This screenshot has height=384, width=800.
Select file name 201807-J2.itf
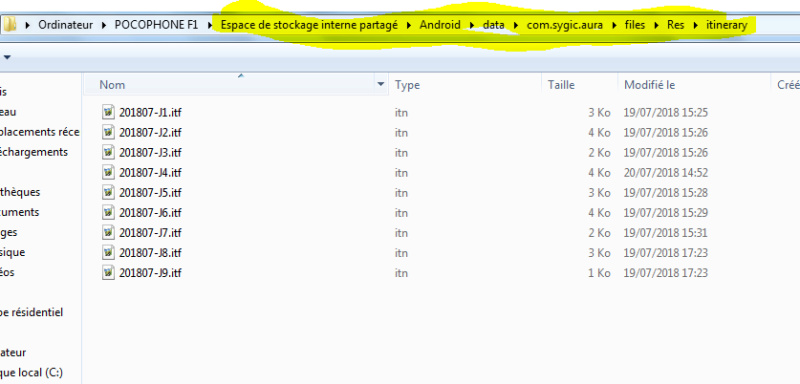pos(151,133)
